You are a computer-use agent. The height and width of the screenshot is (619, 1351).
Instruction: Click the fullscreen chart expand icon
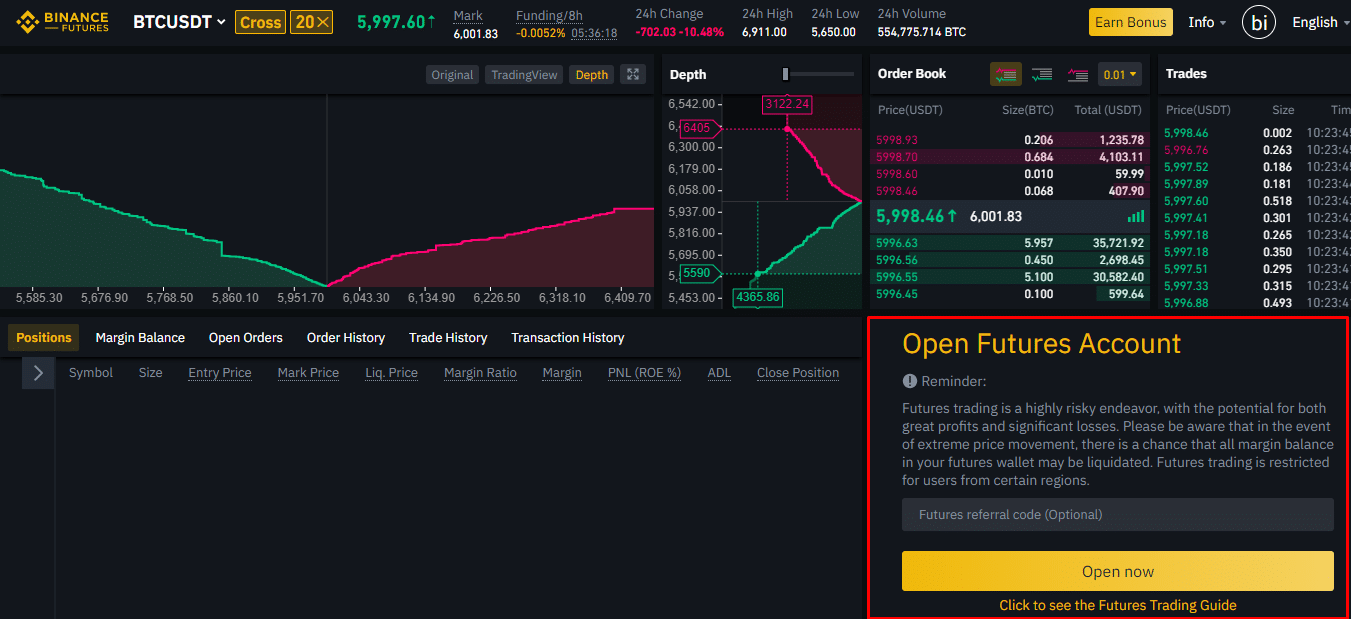(632, 74)
